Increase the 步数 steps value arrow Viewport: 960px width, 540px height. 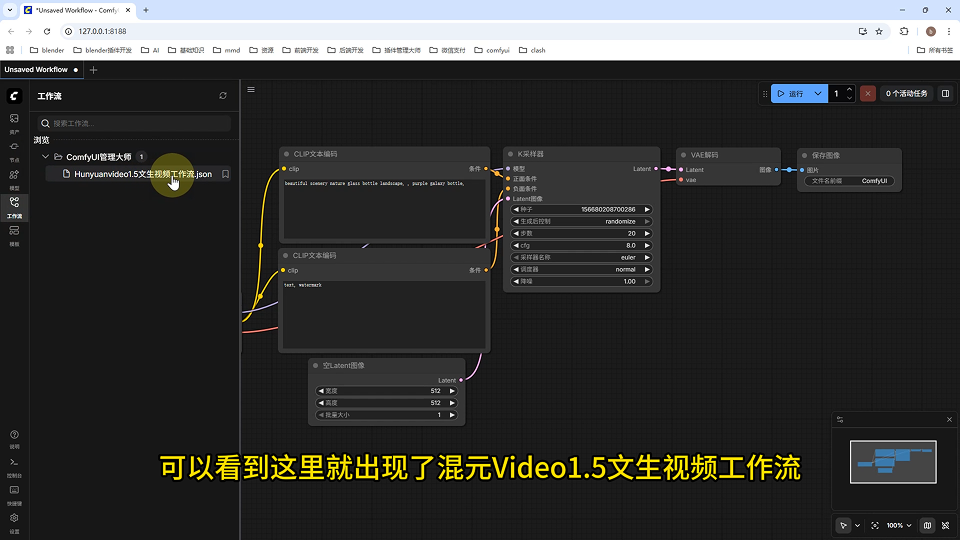(647, 233)
